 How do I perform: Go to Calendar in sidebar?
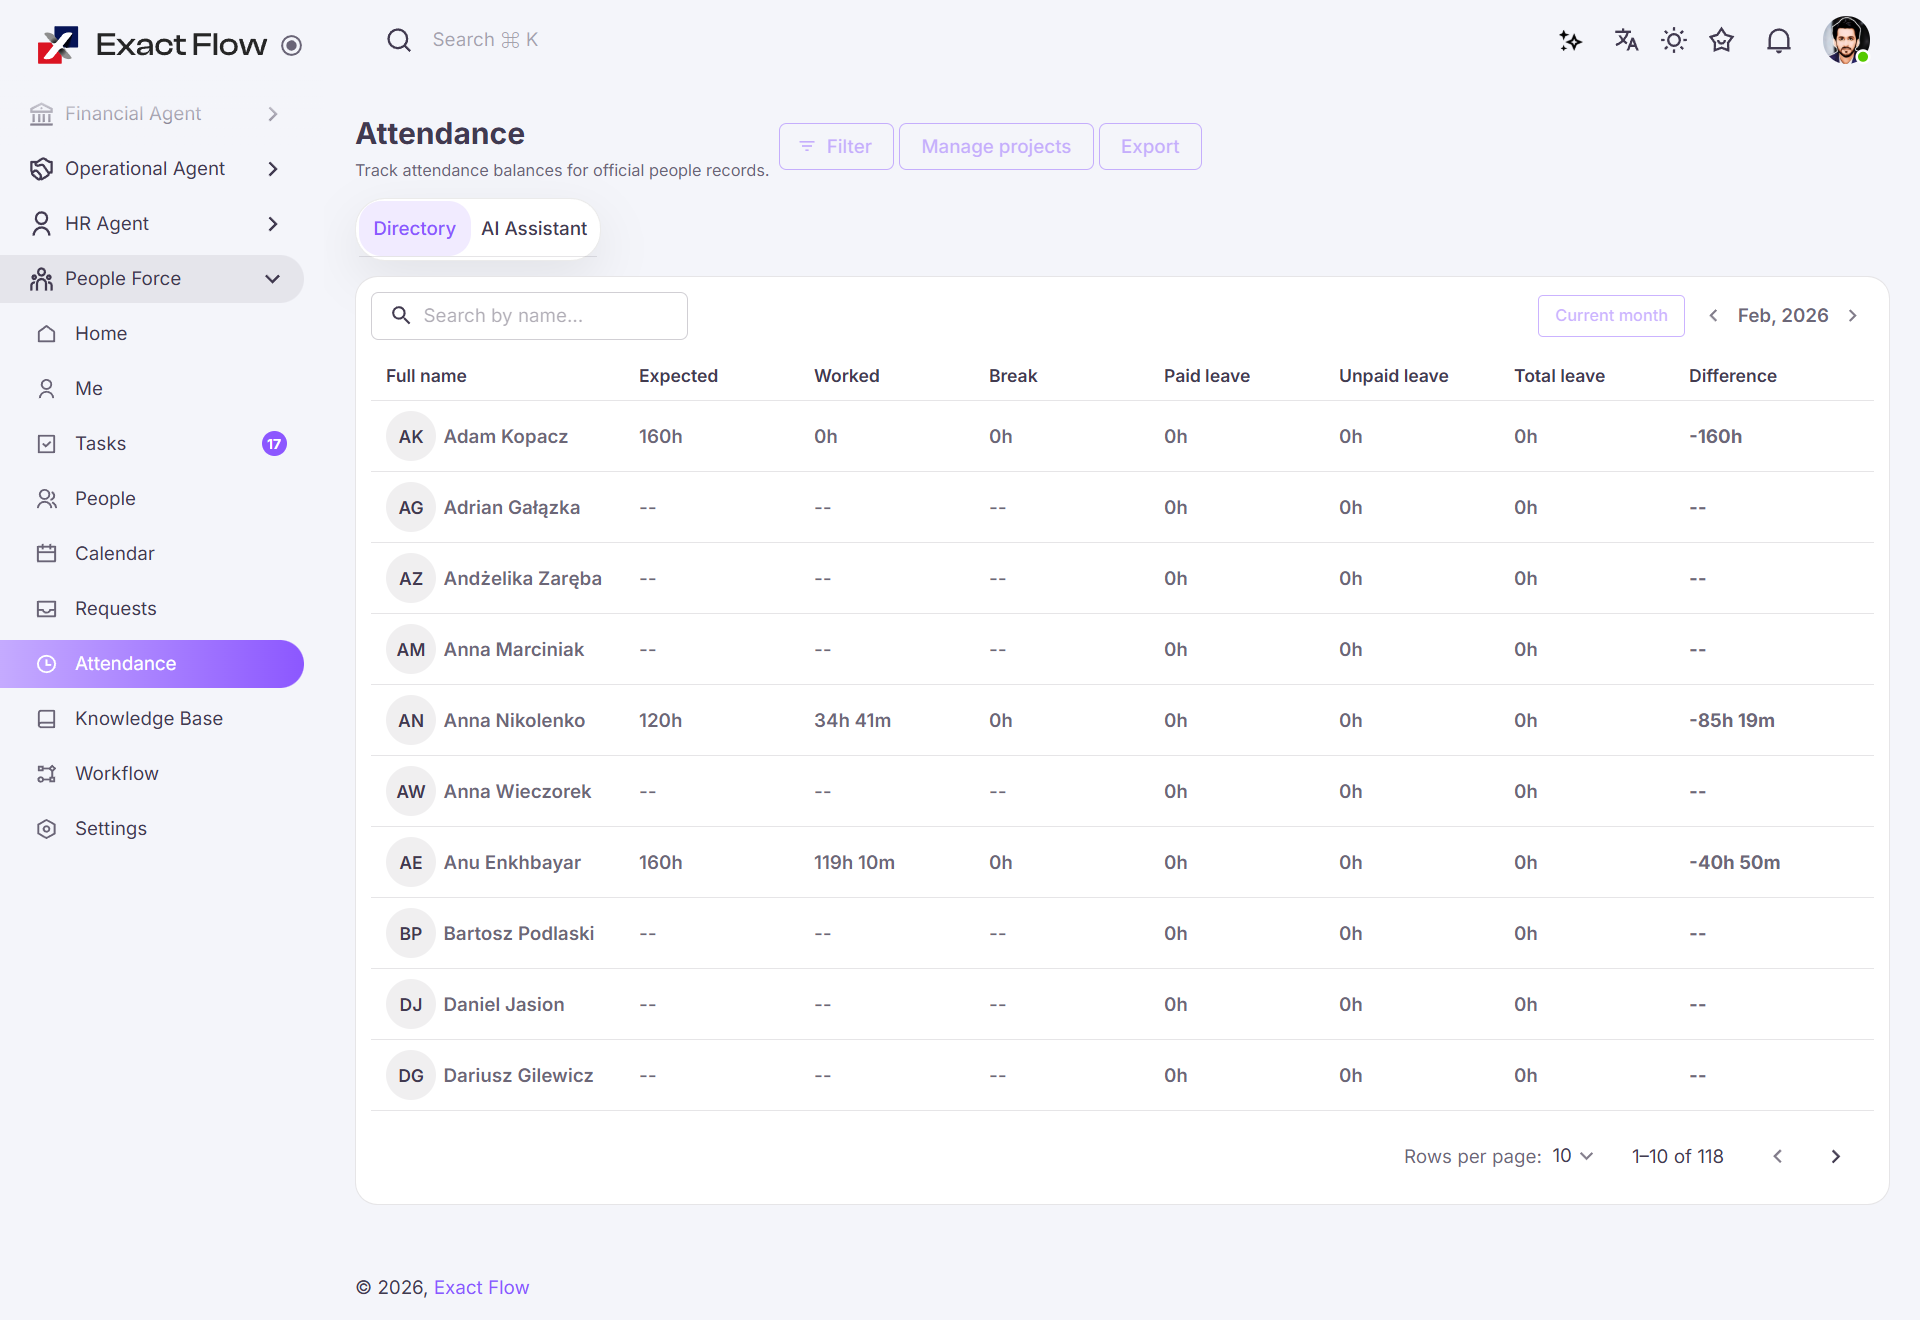[114, 553]
